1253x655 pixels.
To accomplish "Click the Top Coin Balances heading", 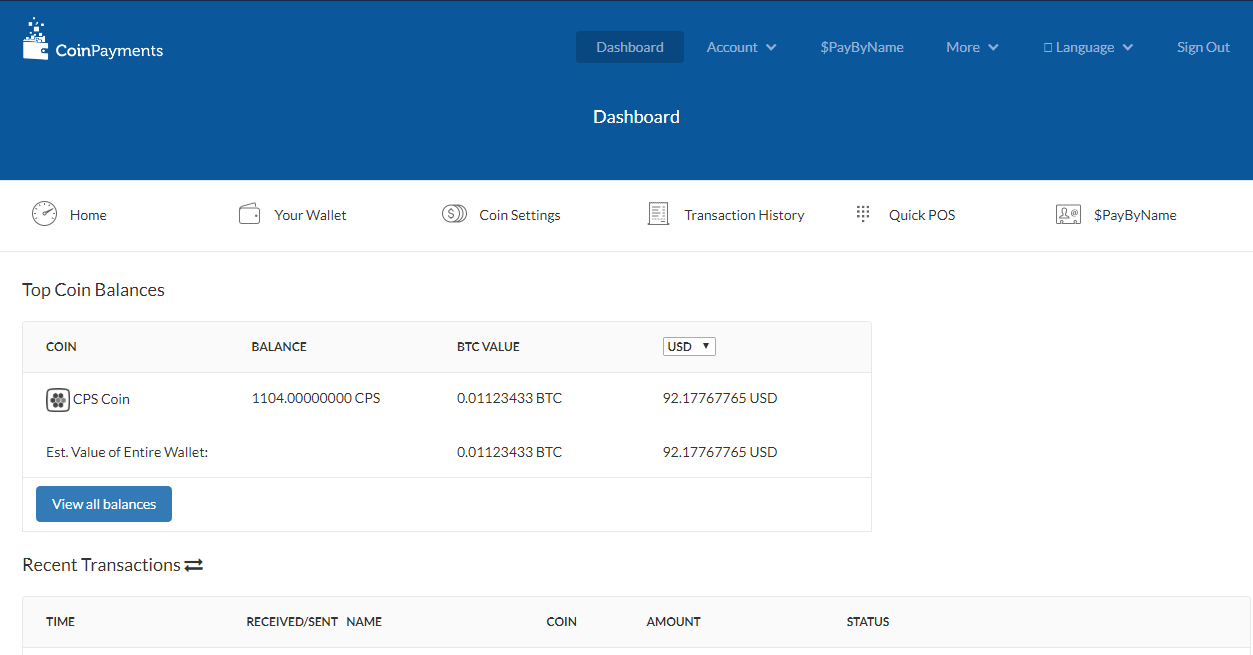I will [93, 290].
